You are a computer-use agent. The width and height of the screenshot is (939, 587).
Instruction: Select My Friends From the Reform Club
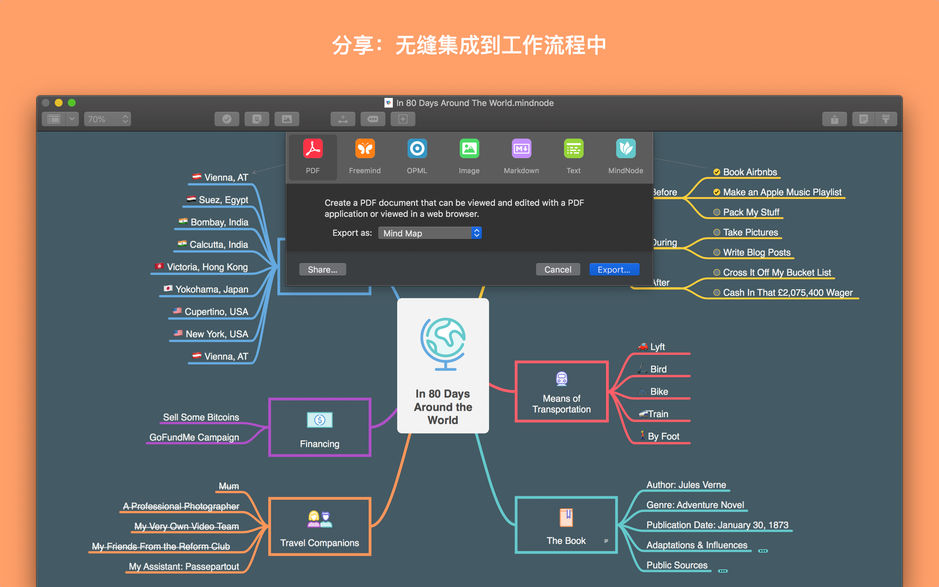160,546
